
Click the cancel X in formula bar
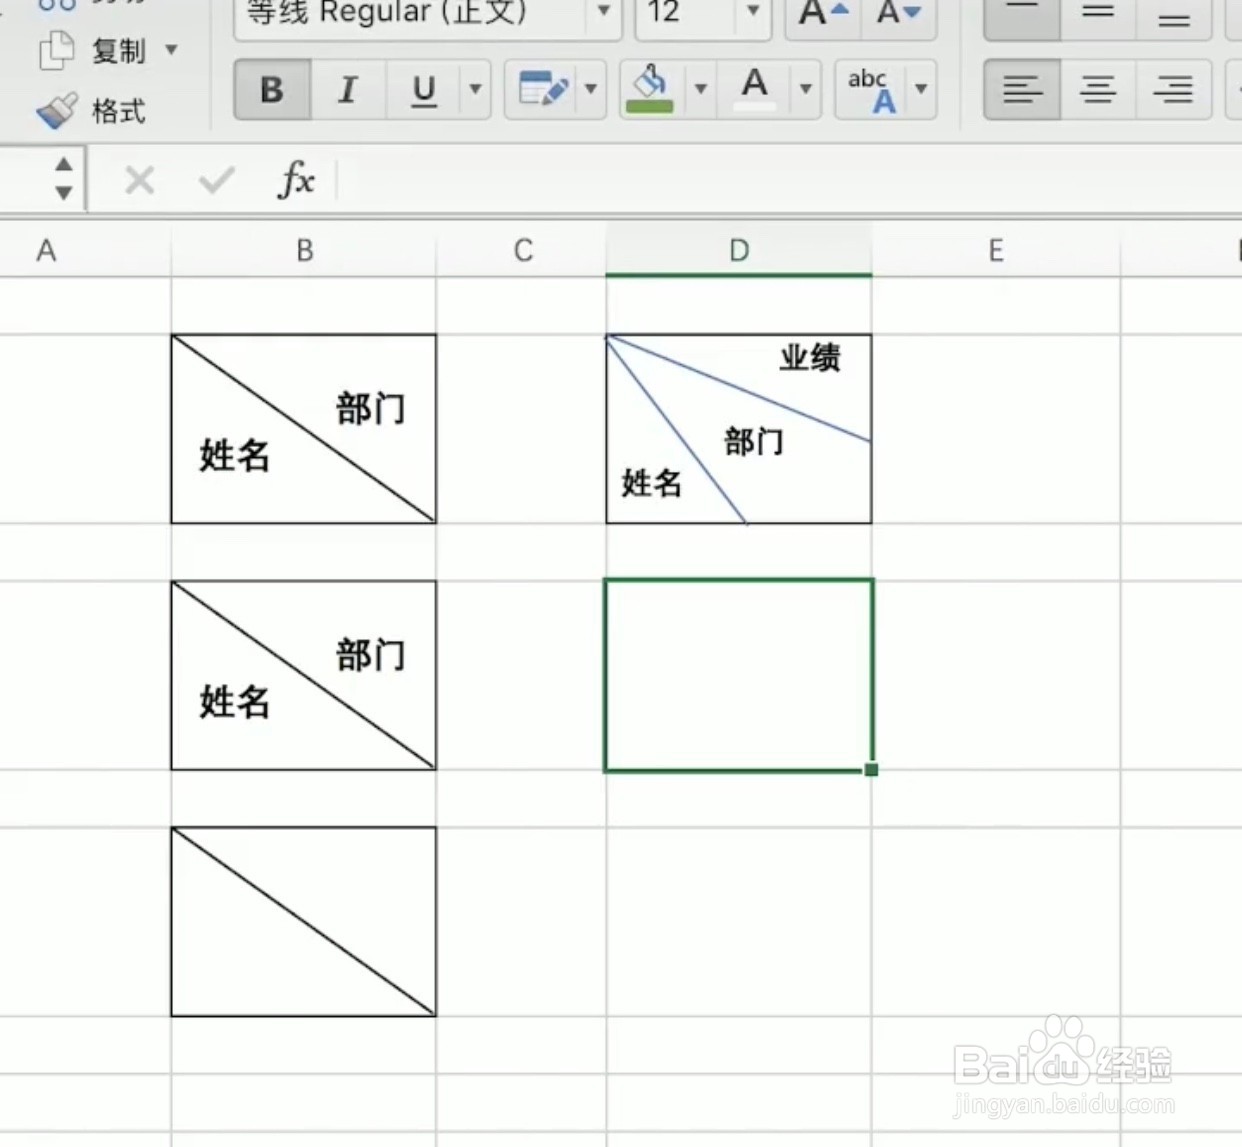point(139,180)
